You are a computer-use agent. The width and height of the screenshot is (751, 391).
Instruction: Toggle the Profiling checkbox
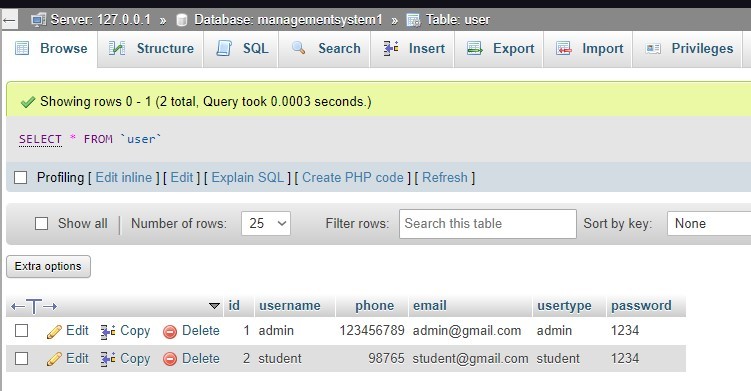click(21, 178)
